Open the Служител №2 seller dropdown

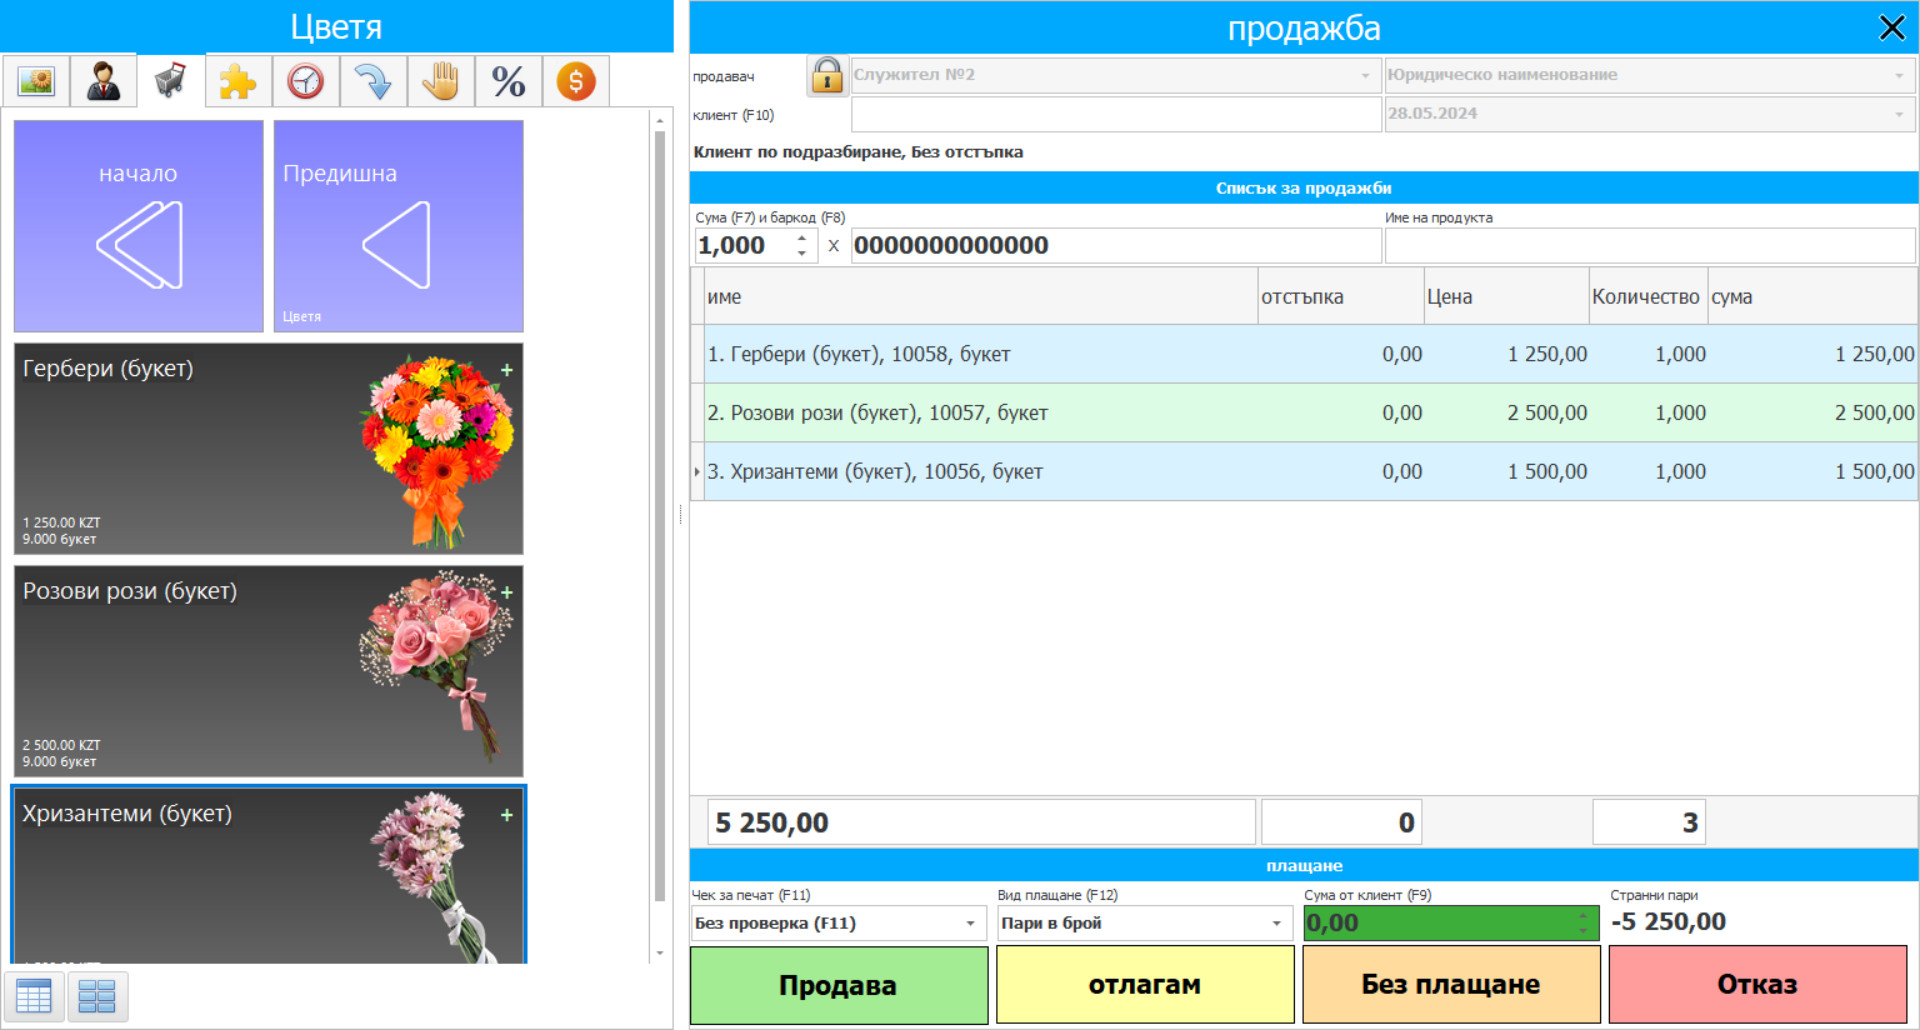(1116, 75)
